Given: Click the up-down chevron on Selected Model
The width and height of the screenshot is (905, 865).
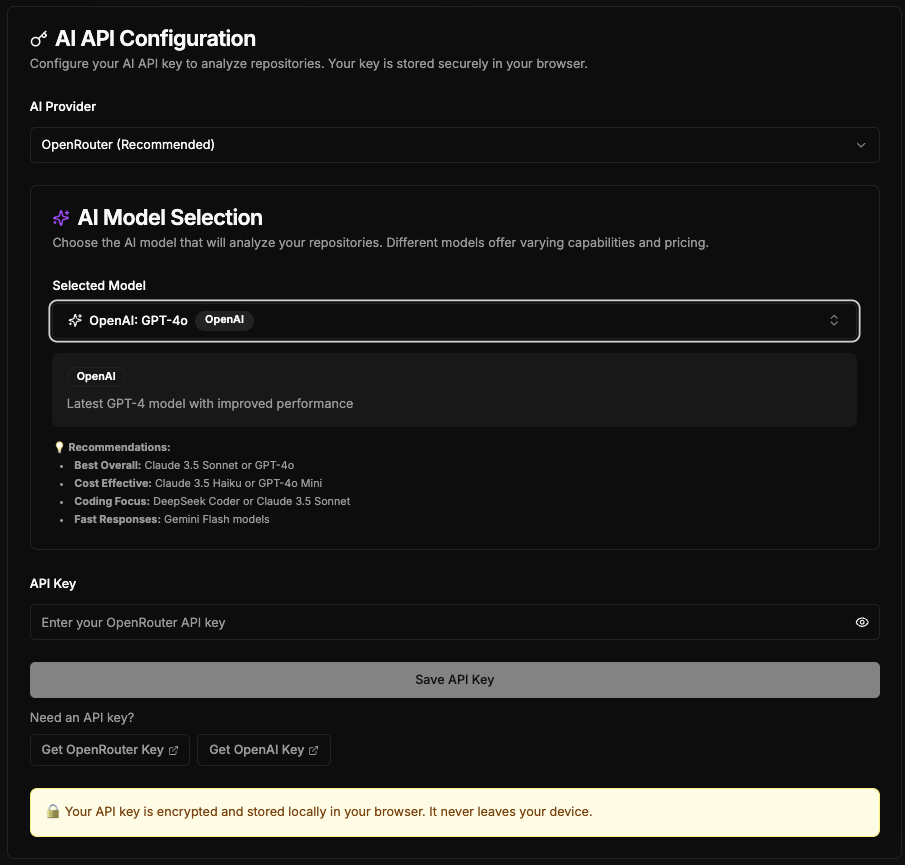Looking at the screenshot, I should tap(834, 320).
